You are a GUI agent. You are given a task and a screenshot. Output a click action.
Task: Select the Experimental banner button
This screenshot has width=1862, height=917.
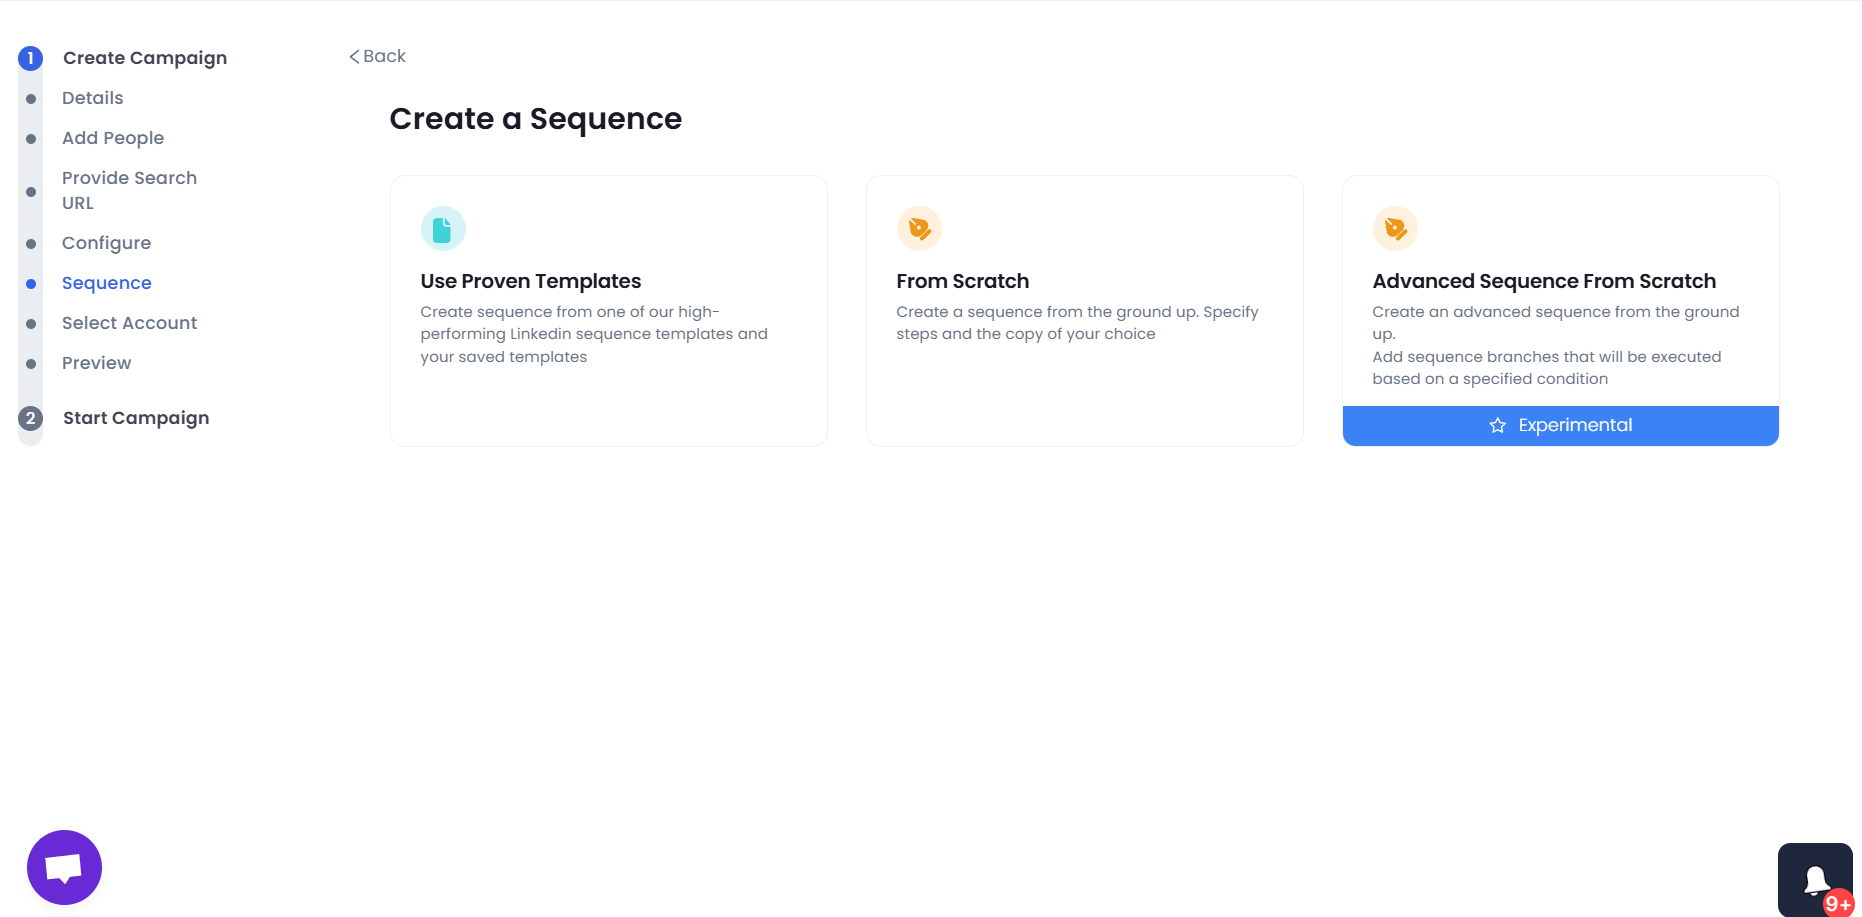[x=1560, y=426]
